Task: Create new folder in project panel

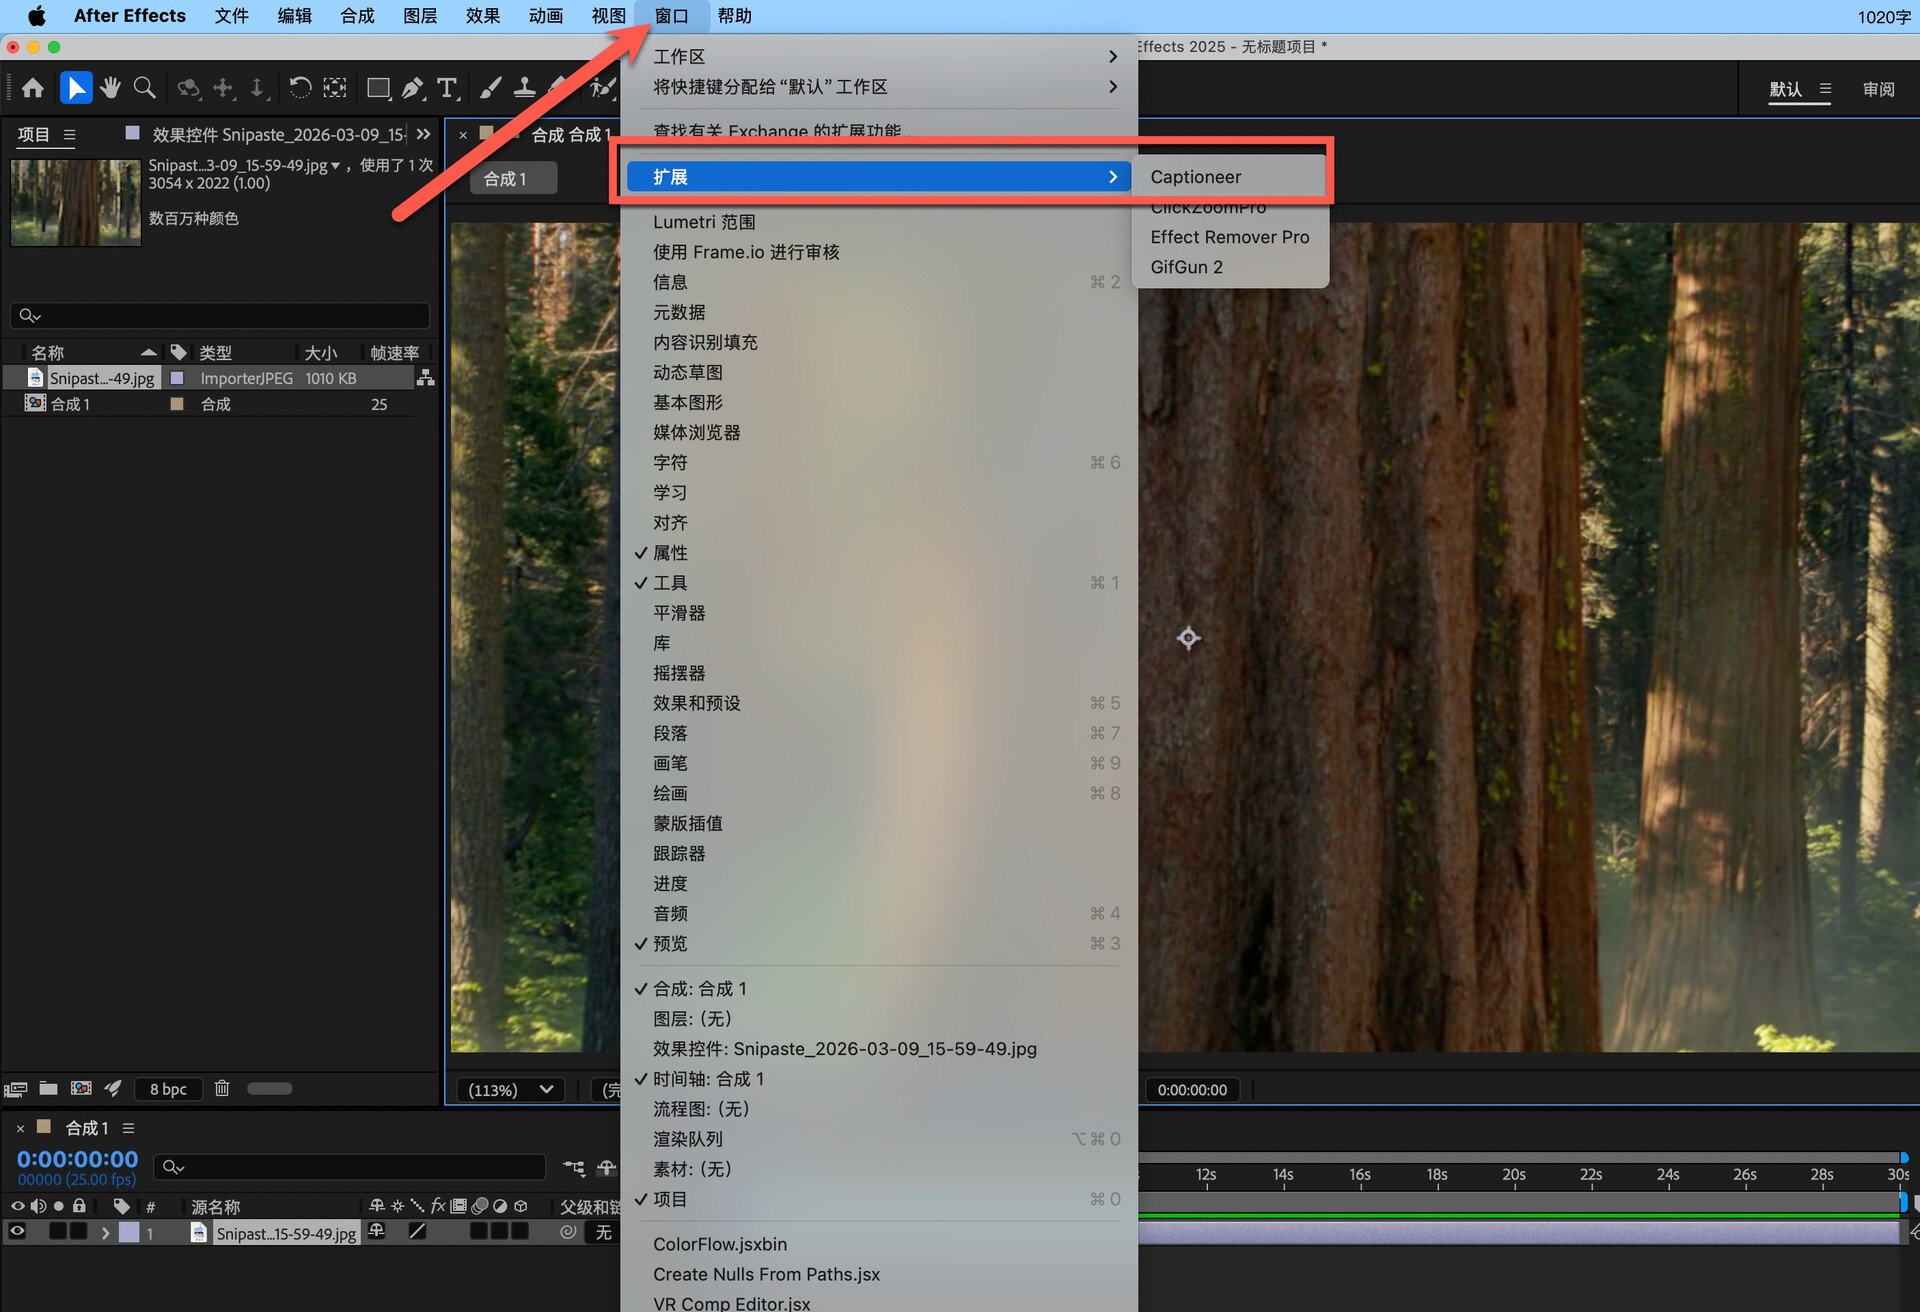Action: 48,1088
